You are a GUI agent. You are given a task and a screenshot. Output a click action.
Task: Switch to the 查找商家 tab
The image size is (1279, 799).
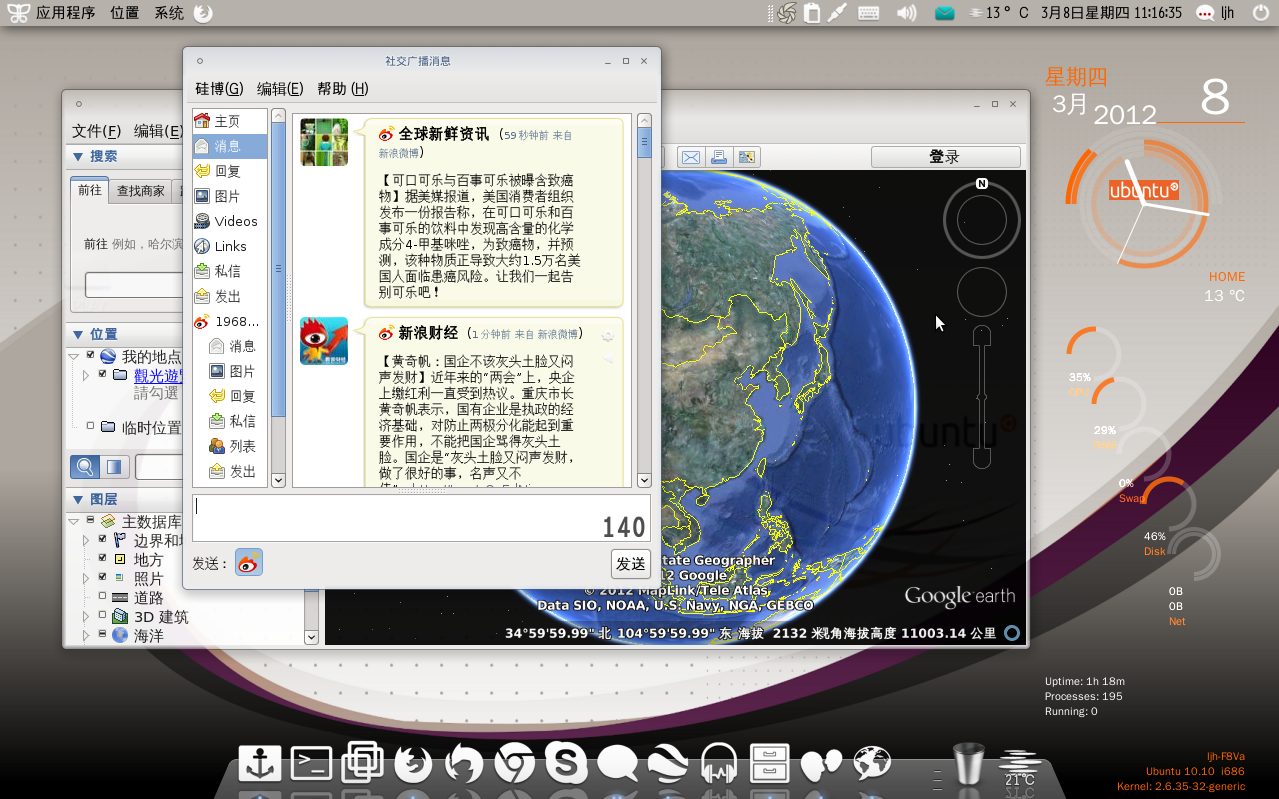141,190
